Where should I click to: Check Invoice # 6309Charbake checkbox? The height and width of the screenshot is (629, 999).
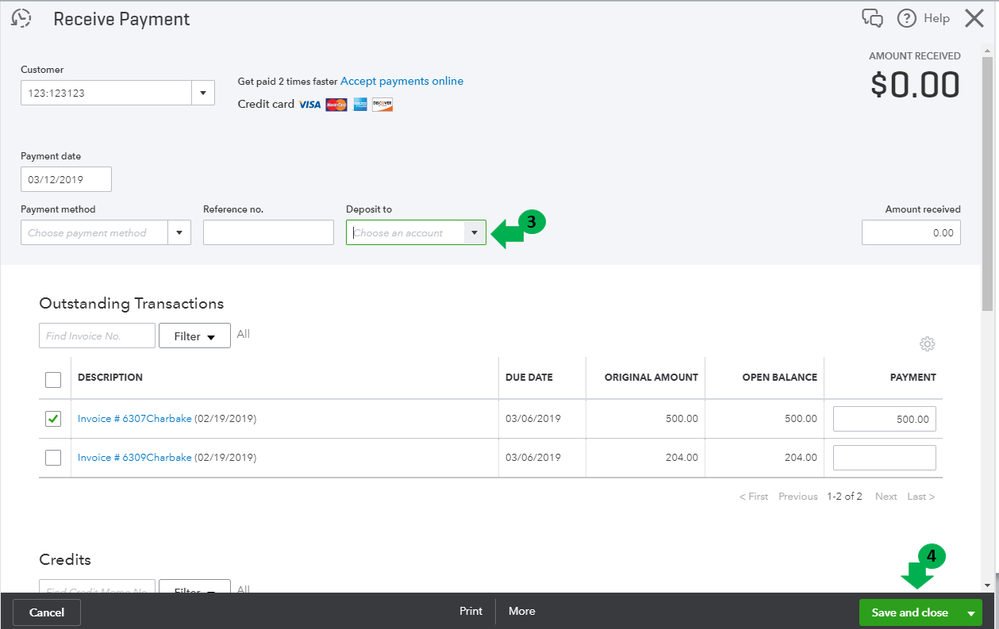[x=53, y=458]
